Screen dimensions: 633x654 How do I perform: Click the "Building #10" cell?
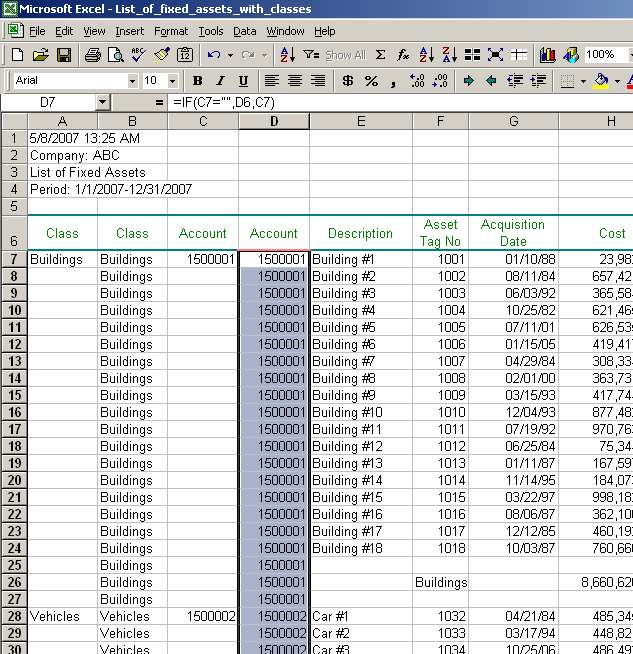pos(361,412)
